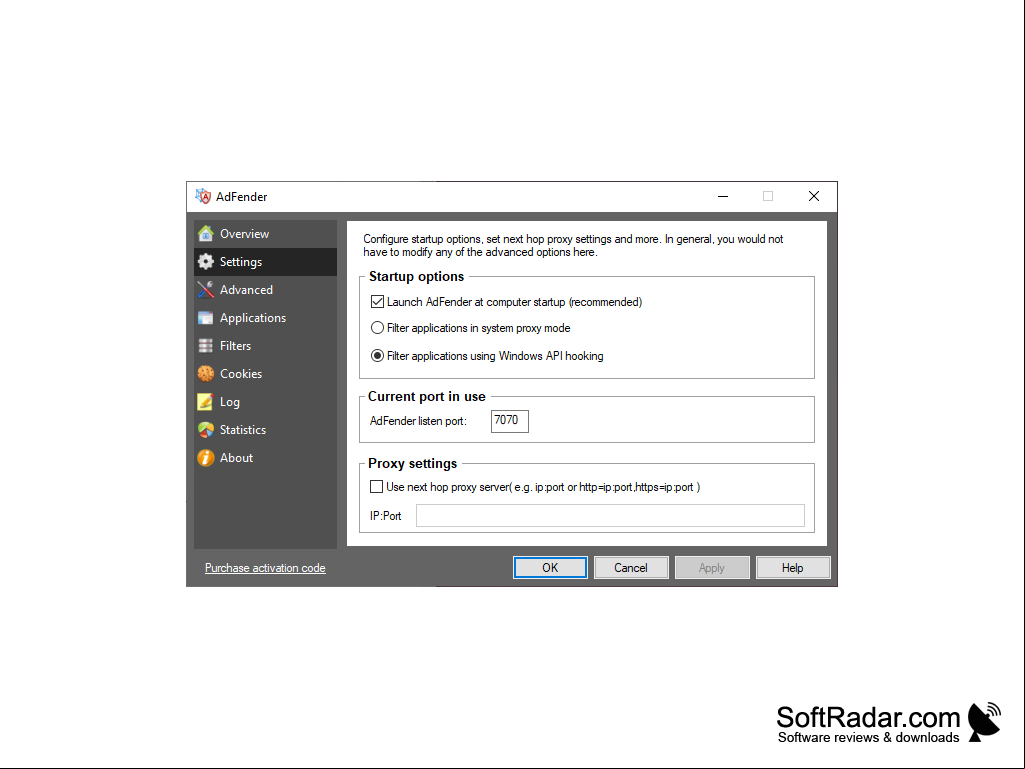The image size is (1025, 769).
Task: Minimize the AdFender window
Action: pyautogui.click(x=723, y=196)
